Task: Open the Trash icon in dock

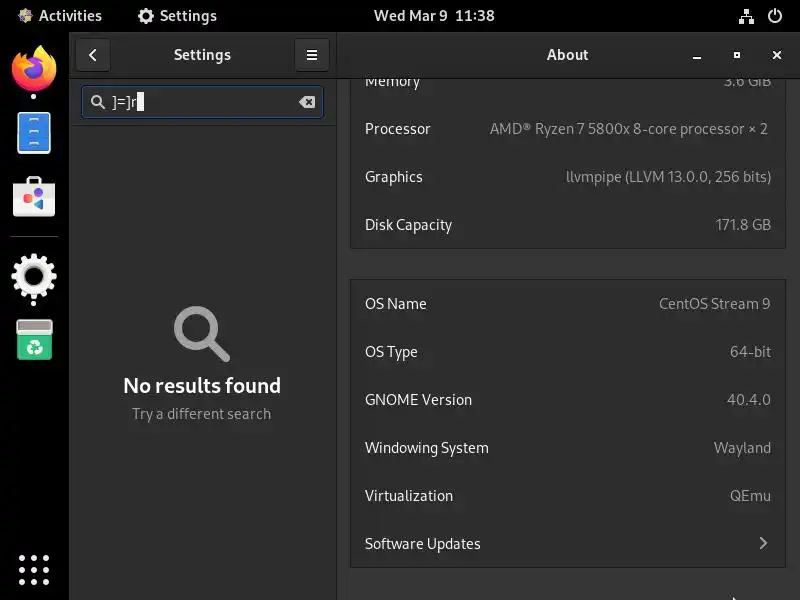Action: point(34,340)
